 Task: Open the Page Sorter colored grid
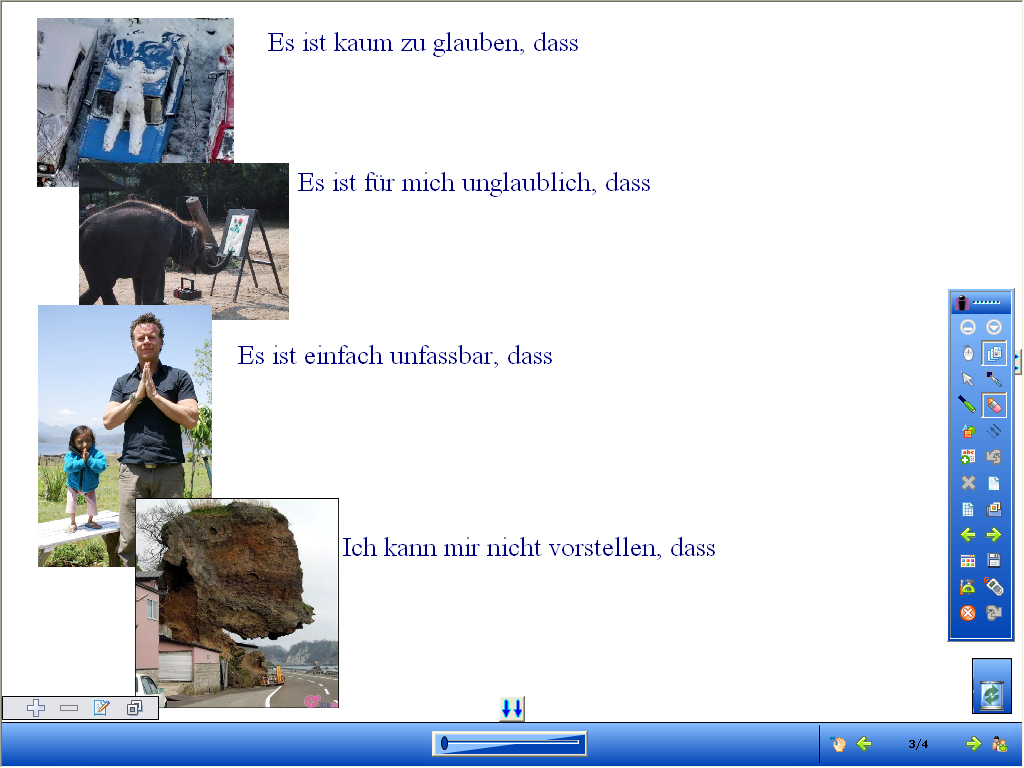pyautogui.click(x=968, y=560)
